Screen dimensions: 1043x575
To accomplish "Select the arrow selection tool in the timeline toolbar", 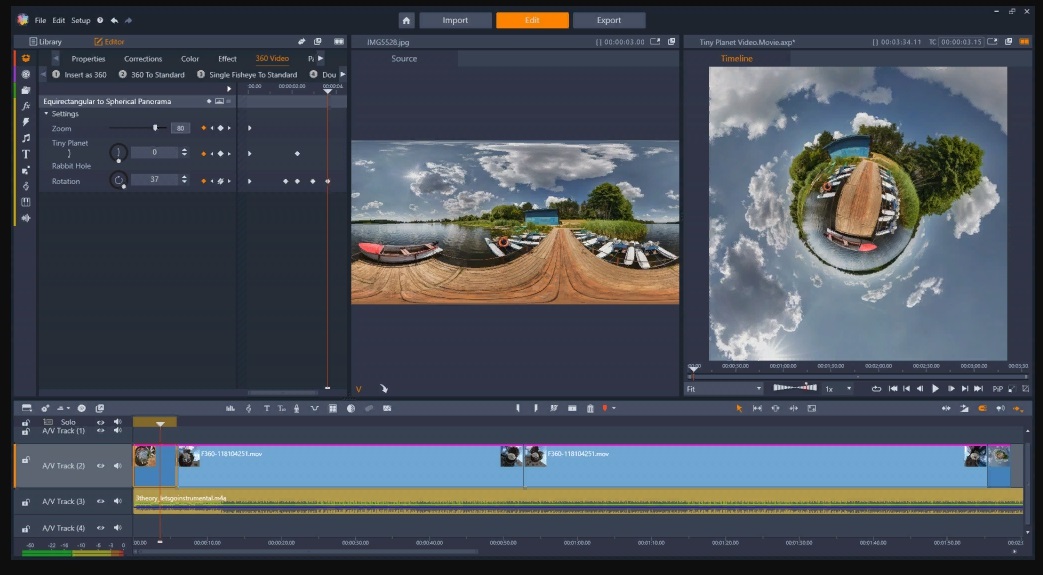I will pyautogui.click(x=739, y=408).
